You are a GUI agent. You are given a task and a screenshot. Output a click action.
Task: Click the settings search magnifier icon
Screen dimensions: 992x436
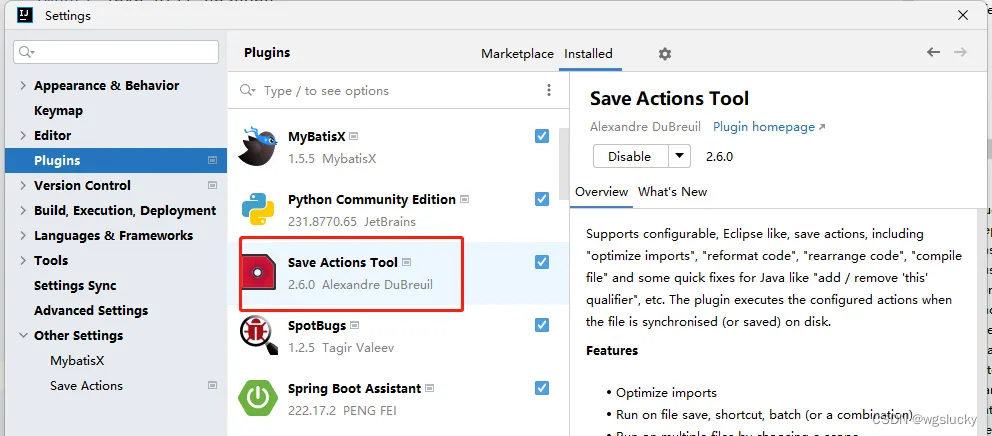[26, 52]
